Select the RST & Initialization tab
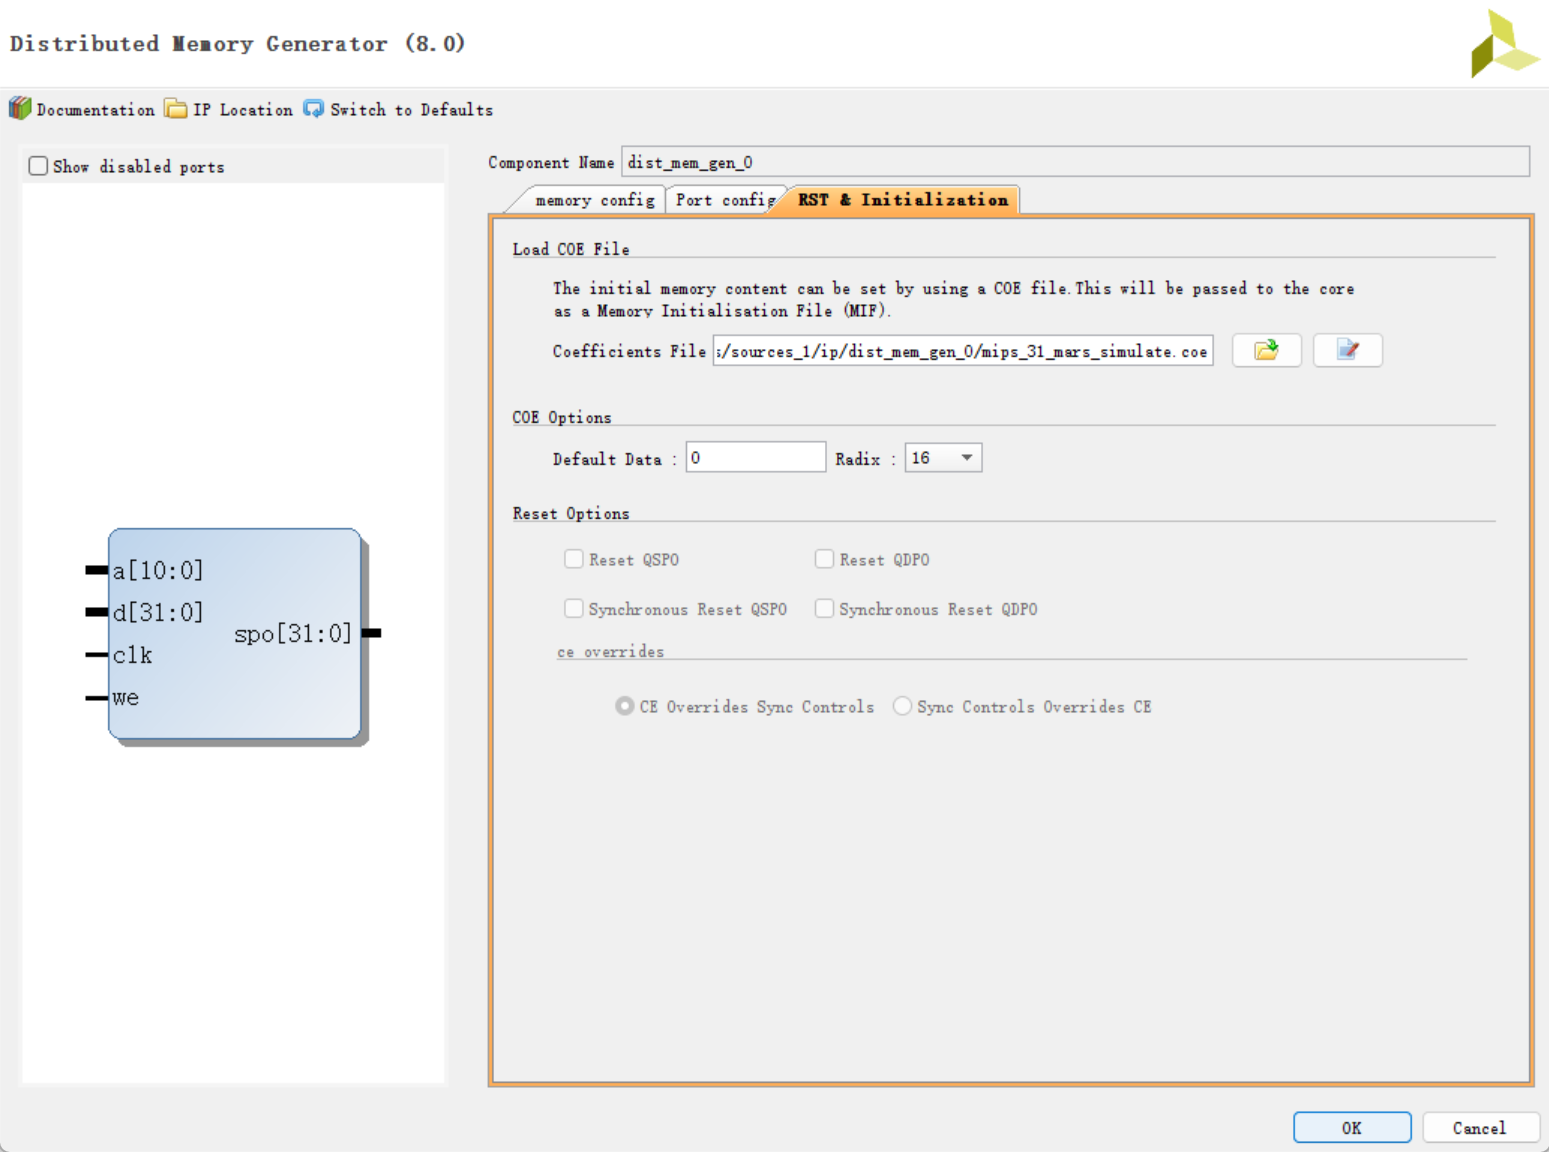 click(903, 200)
